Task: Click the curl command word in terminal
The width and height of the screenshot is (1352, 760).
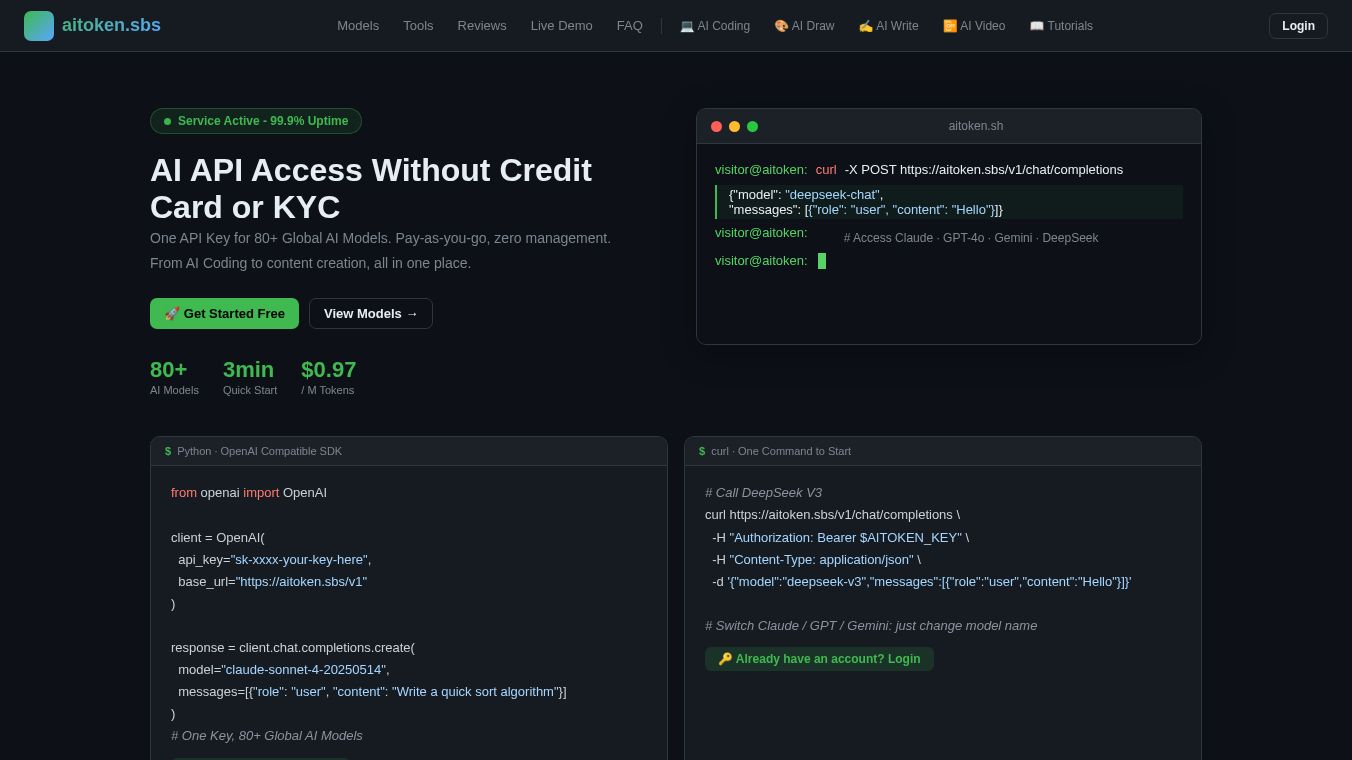Action: (826, 170)
